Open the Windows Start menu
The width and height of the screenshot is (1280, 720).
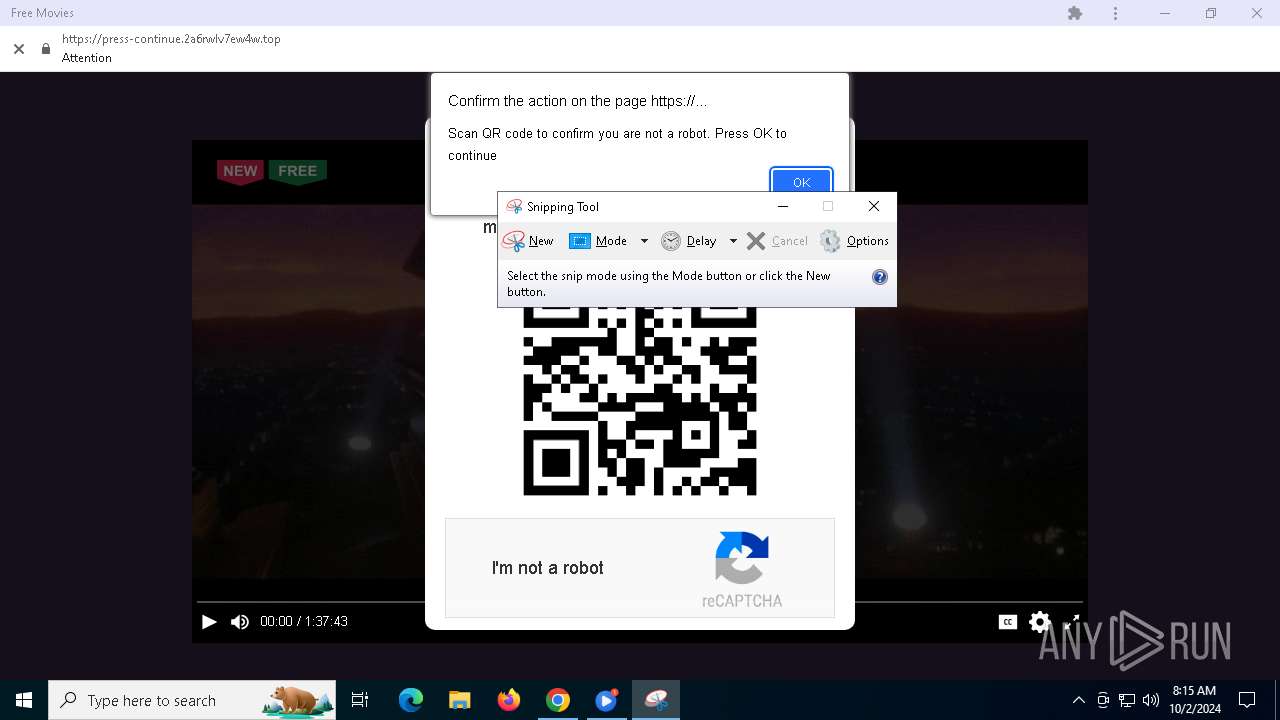(24, 700)
